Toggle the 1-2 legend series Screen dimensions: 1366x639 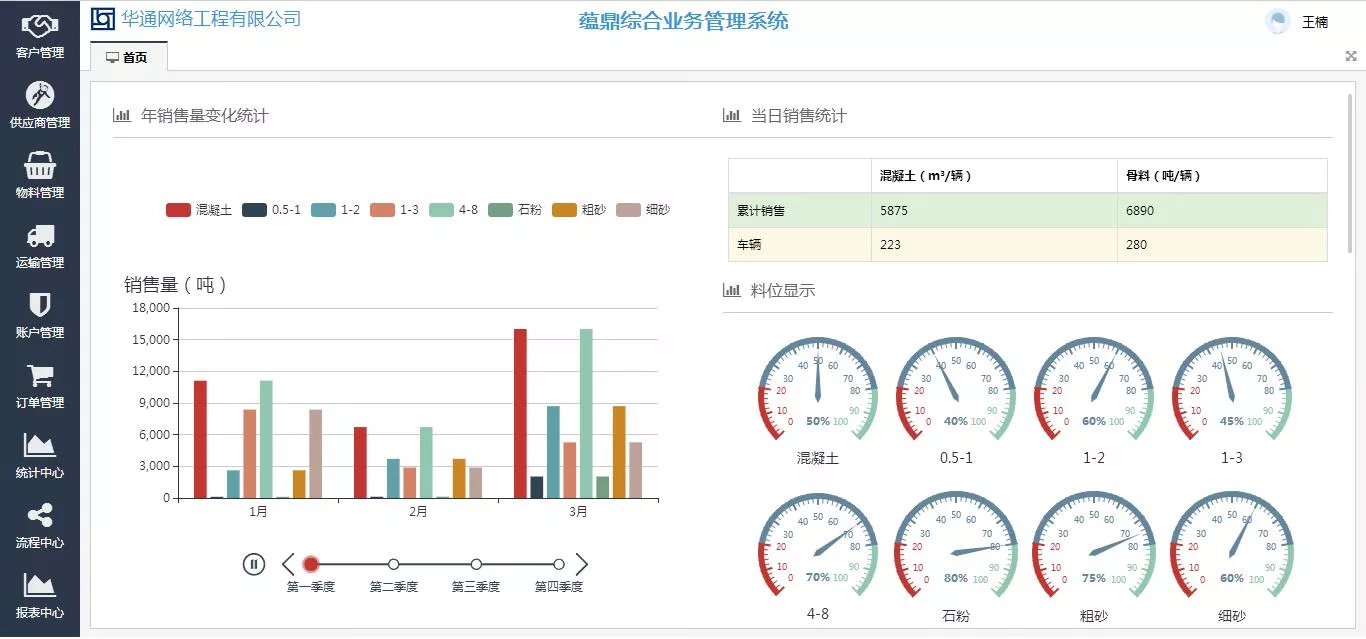tap(336, 210)
